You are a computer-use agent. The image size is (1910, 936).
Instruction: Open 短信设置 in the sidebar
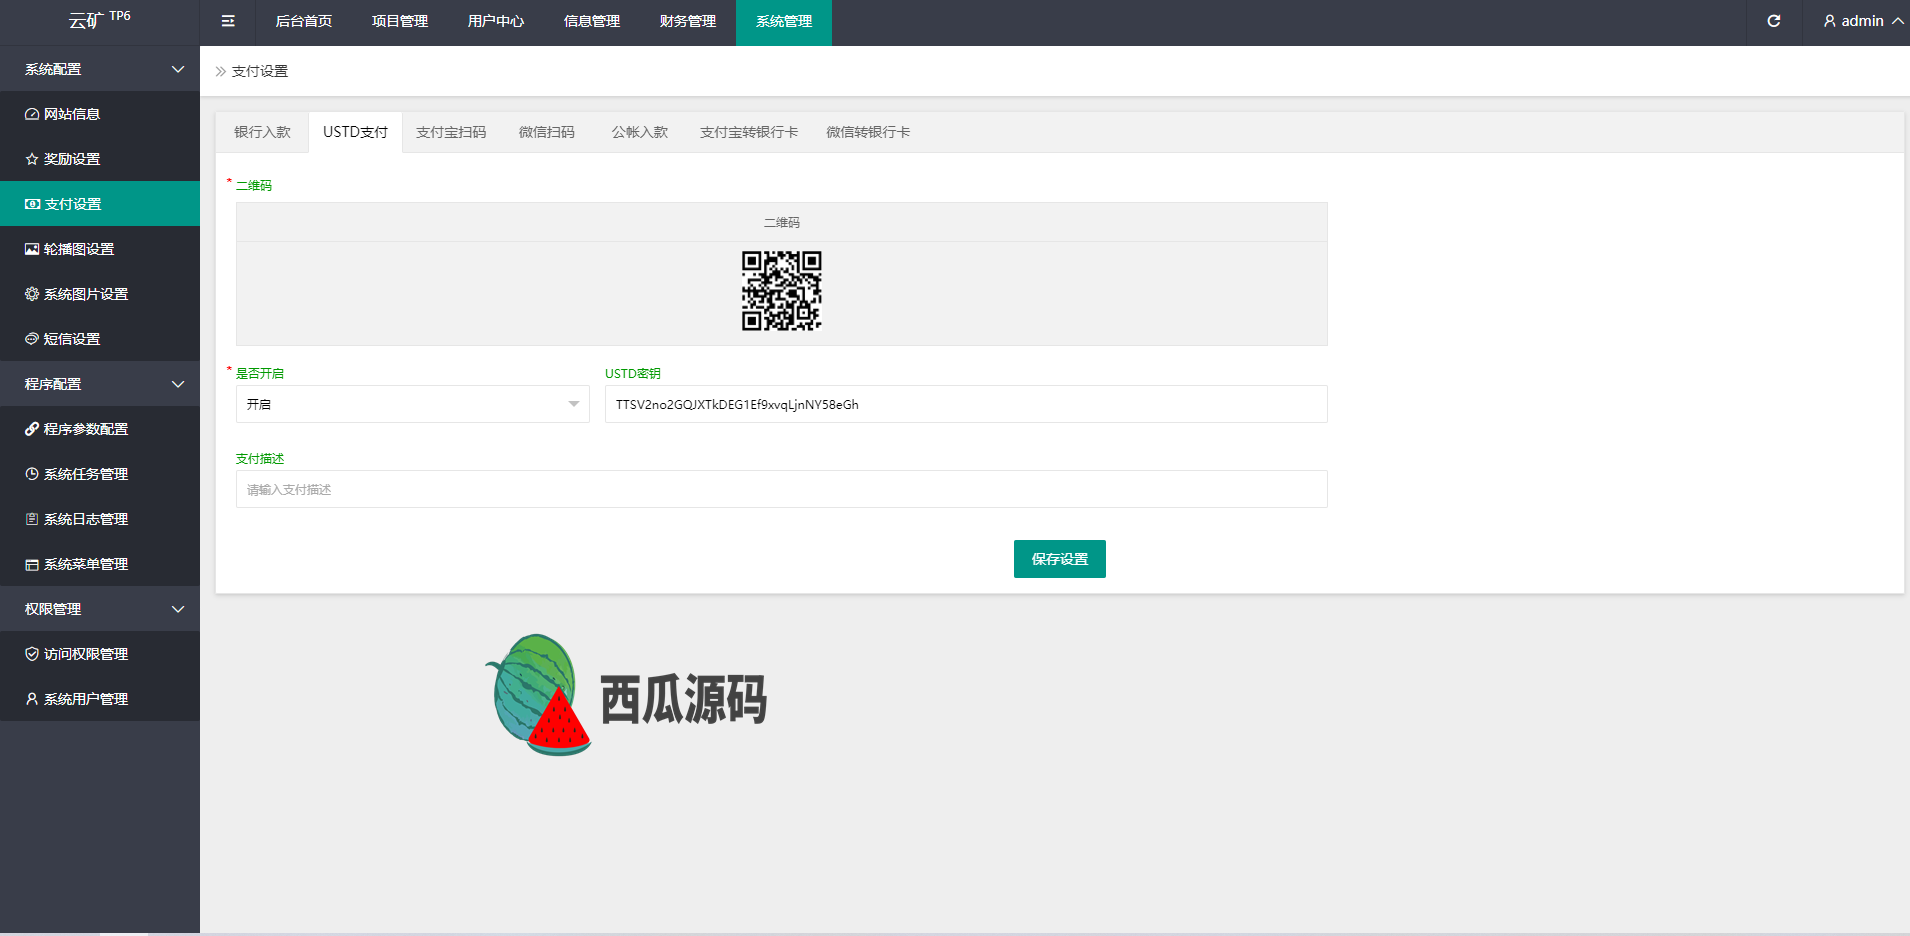tap(100, 339)
